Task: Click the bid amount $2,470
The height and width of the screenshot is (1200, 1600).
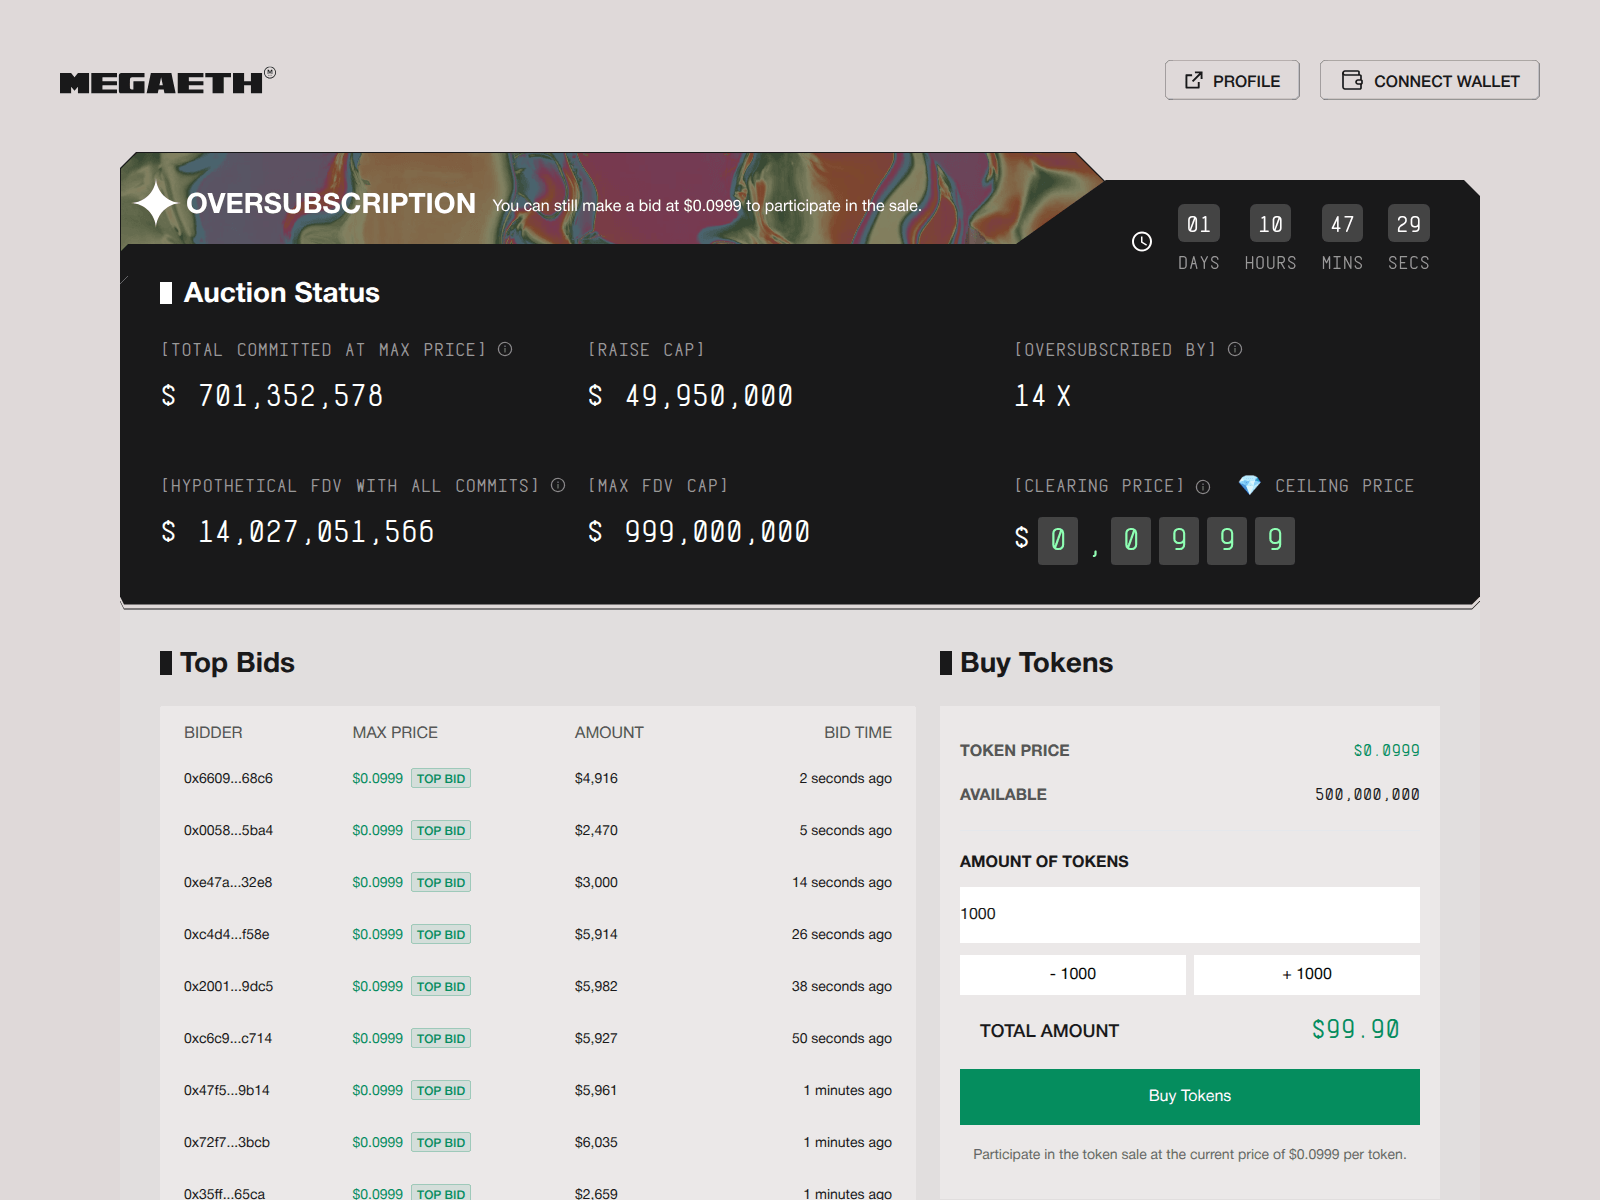Action: (596, 830)
